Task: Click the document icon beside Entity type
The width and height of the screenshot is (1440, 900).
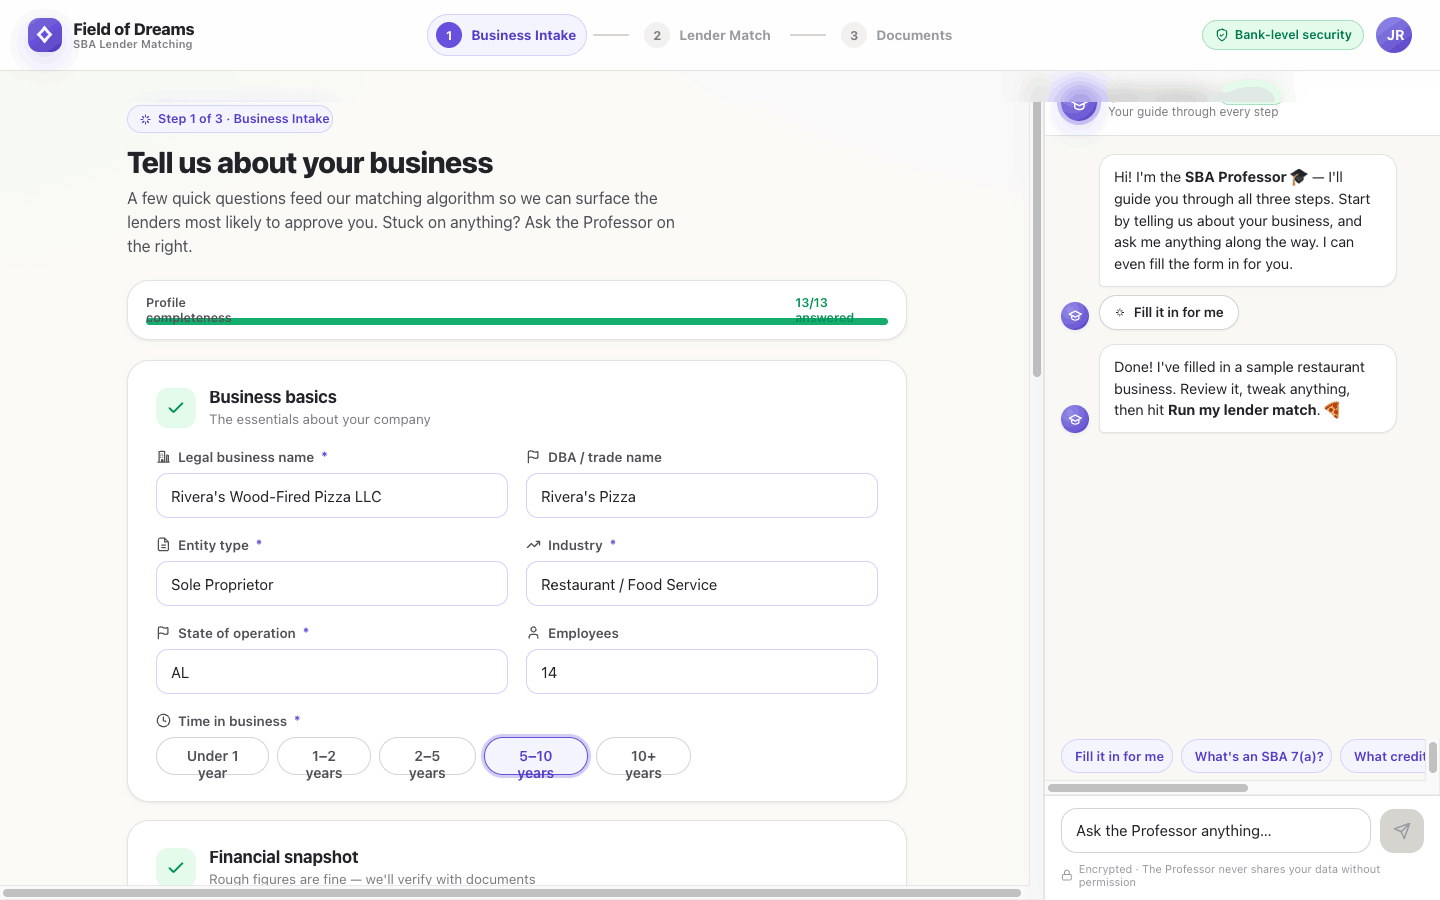Action: tap(164, 545)
